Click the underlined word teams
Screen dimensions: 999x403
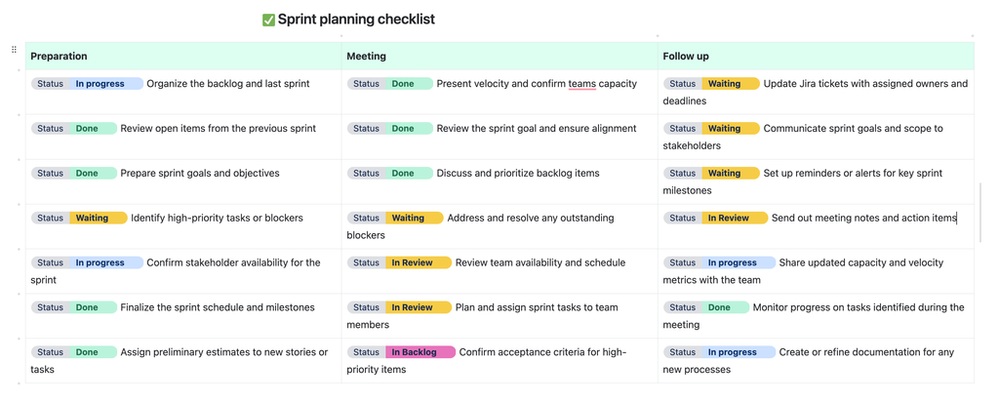pos(582,84)
